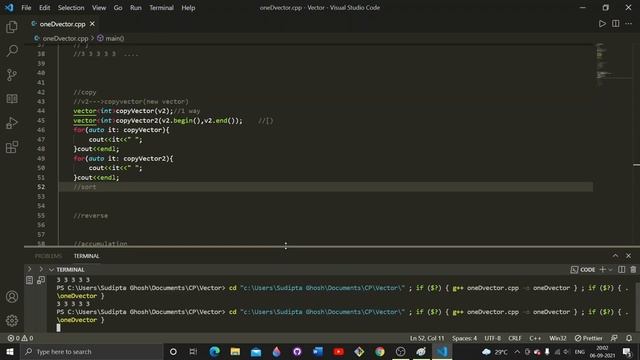Click the feedback icon in status bar

click(x=614, y=338)
